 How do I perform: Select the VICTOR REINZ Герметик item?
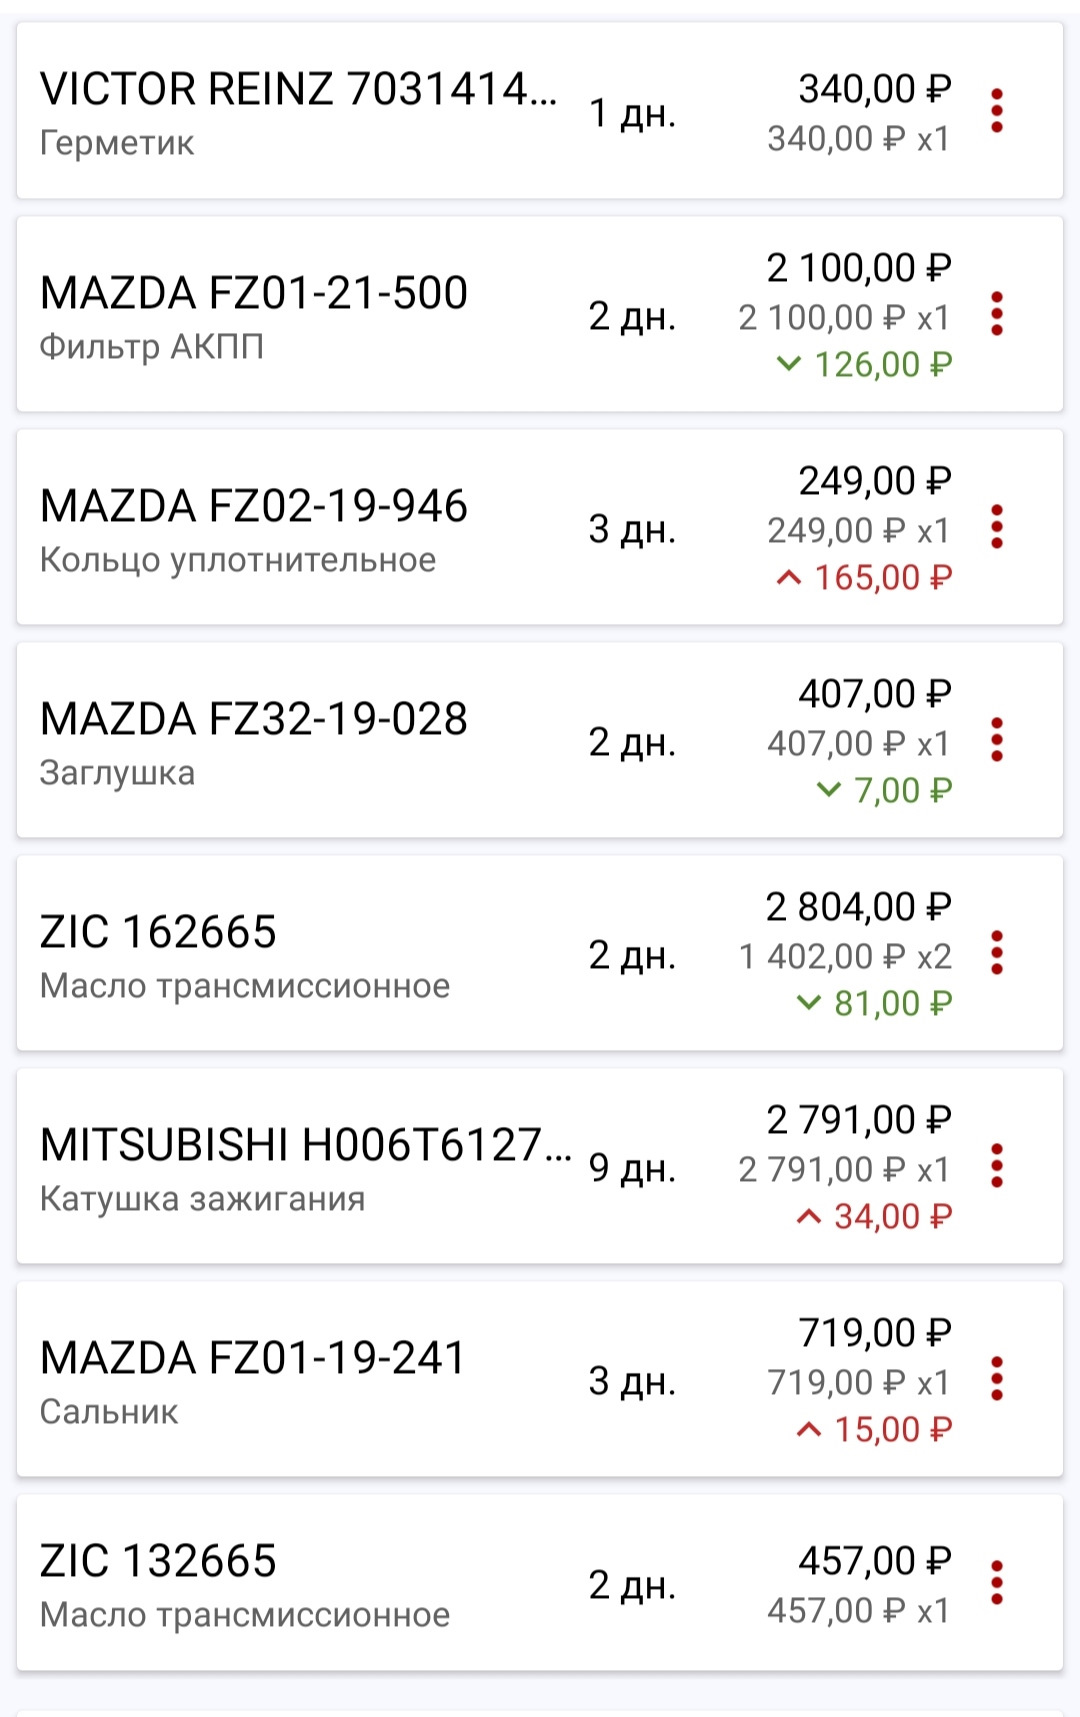(x=298, y=111)
